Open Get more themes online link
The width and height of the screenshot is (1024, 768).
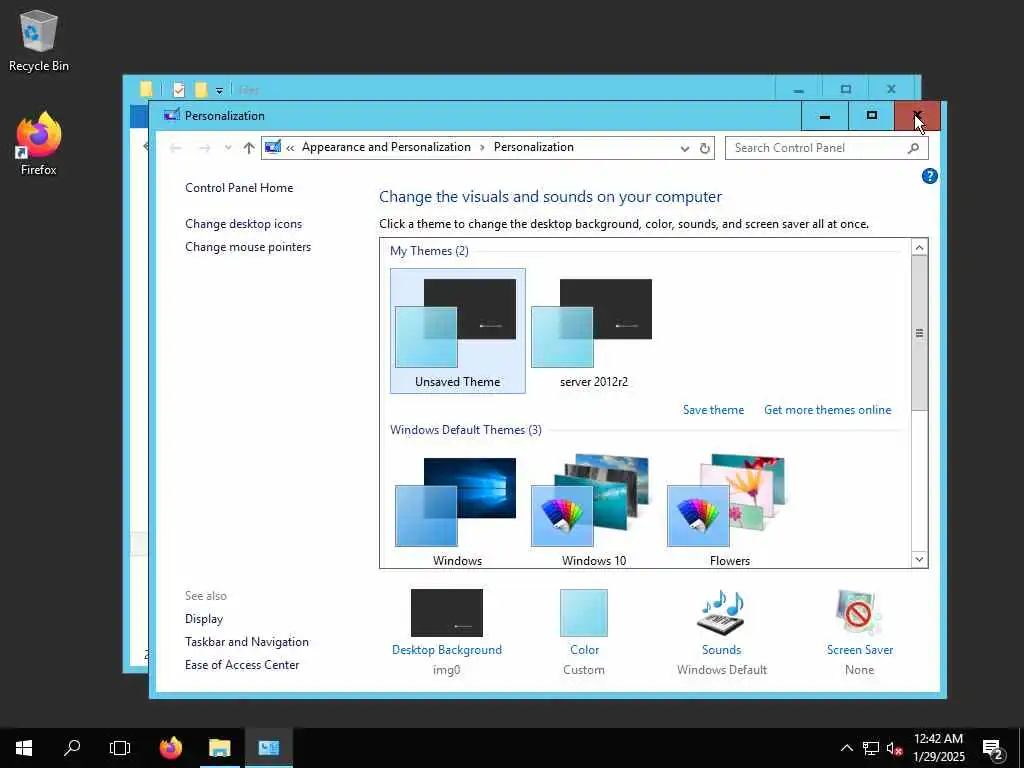(x=827, y=409)
